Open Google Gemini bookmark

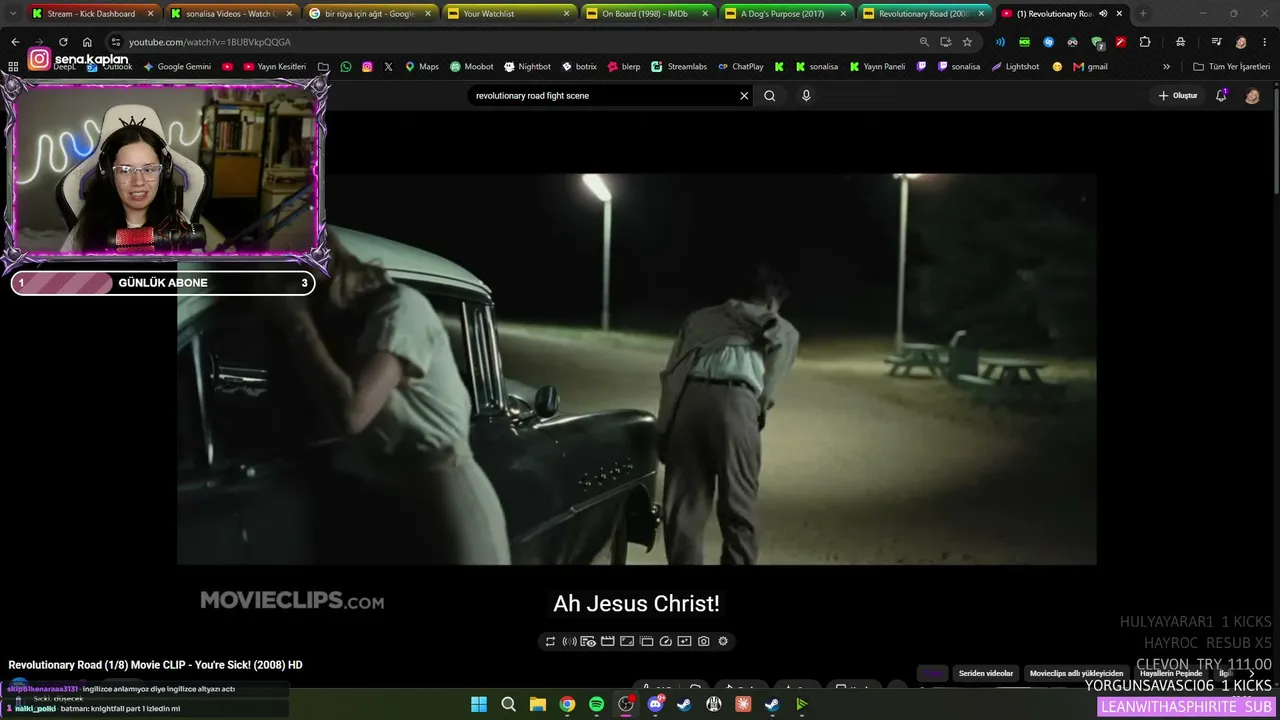click(177, 67)
